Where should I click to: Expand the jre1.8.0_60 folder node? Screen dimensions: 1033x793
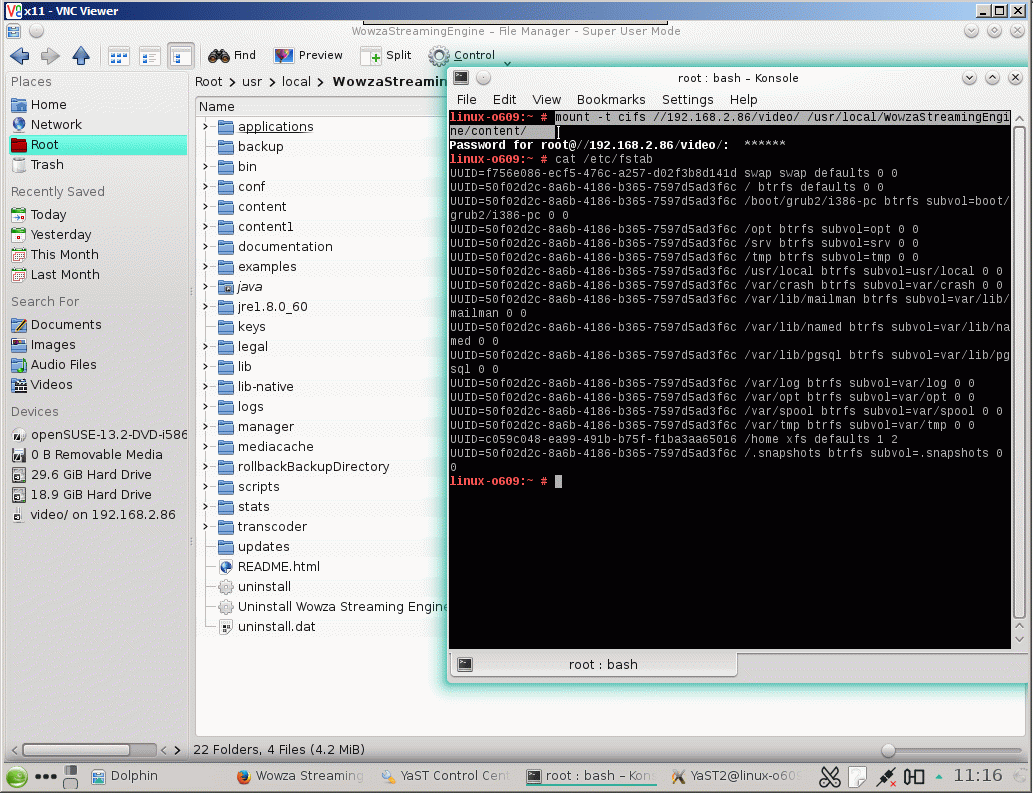pyautogui.click(x=206, y=307)
